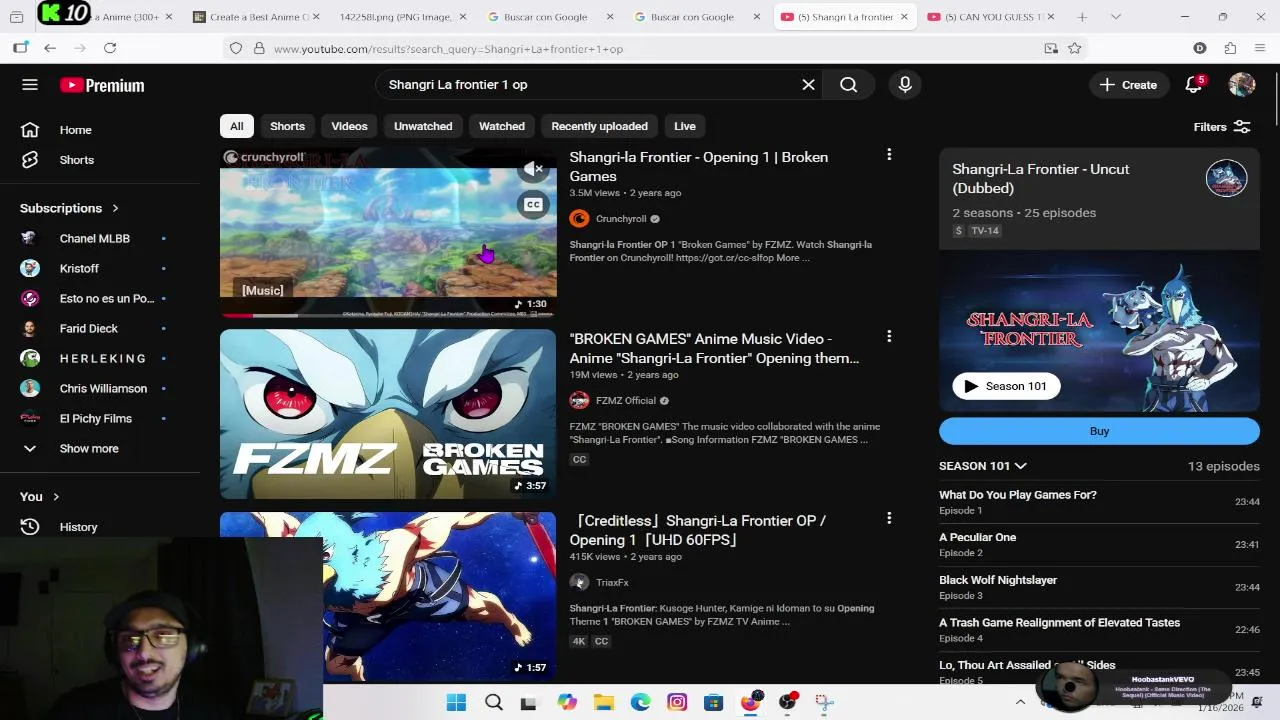1280x720 pixels.
Task: Play Season 101 button
Action: [x=1006, y=386]
